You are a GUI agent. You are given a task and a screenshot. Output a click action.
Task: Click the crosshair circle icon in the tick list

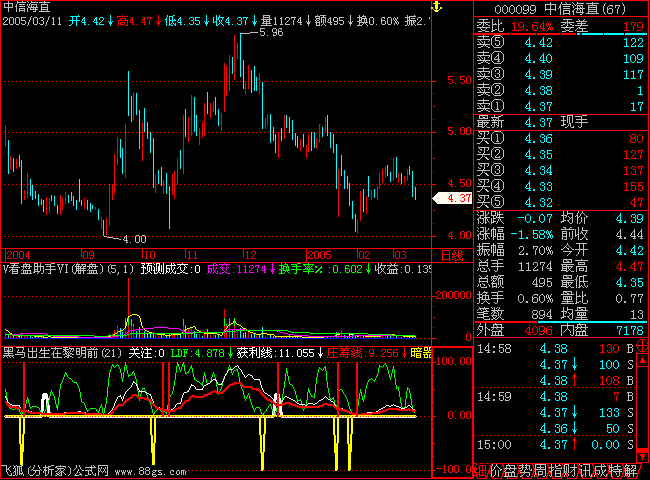642,345
